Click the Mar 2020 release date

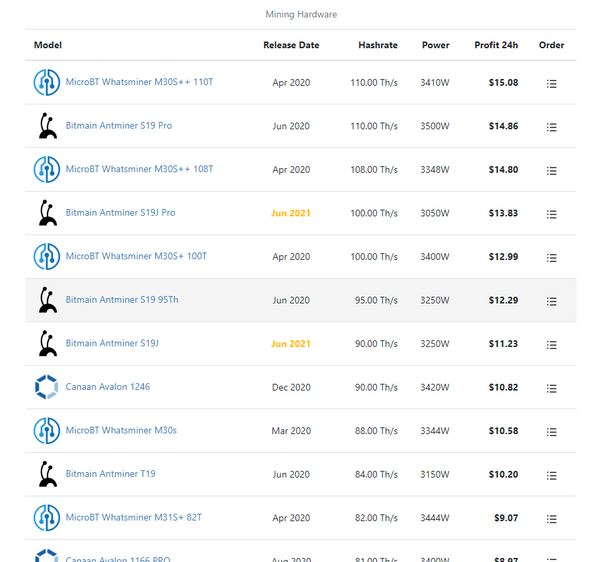pos(291,431)
